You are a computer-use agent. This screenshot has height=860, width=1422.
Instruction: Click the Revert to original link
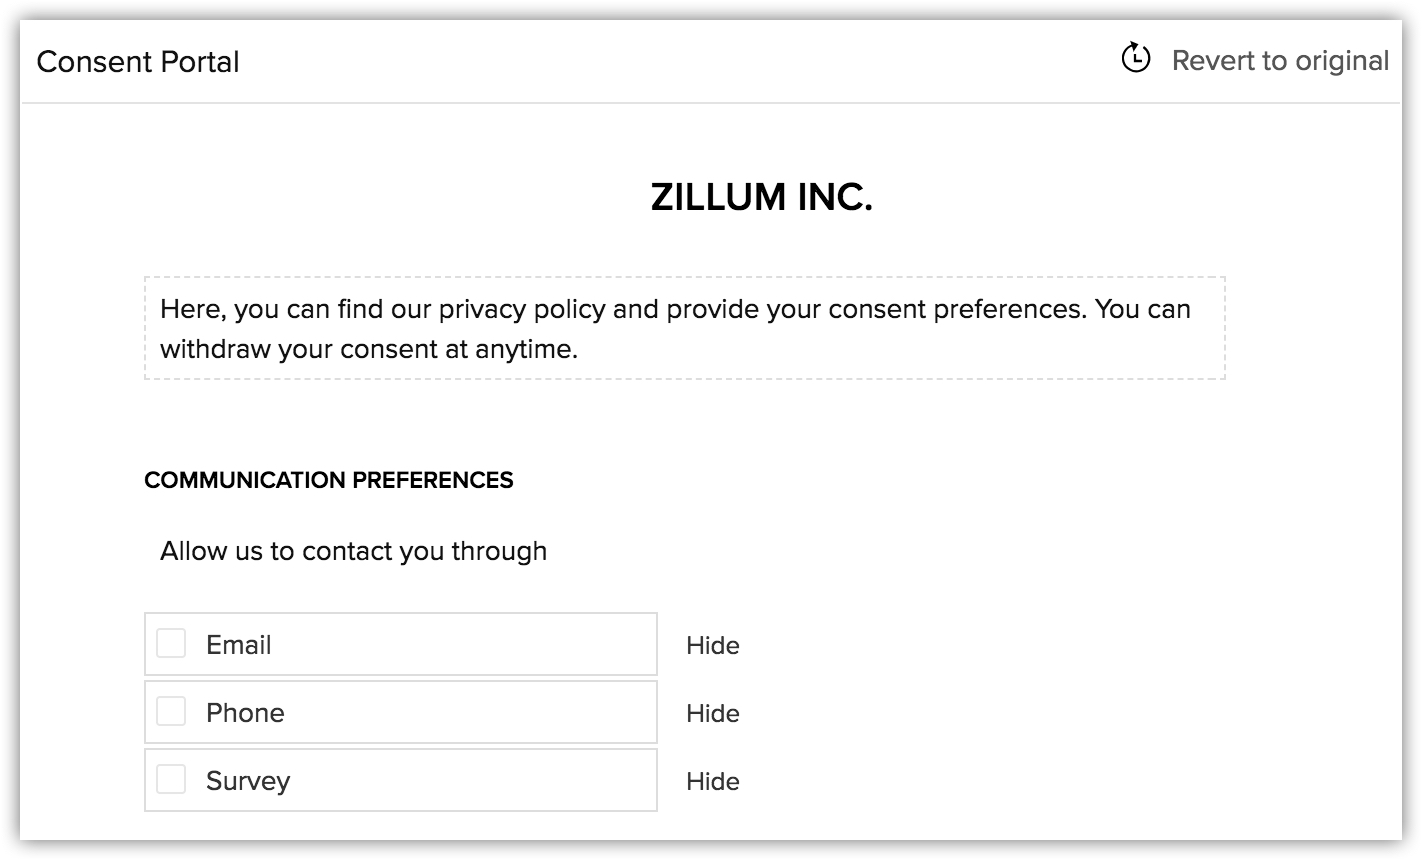(1280, 61)
